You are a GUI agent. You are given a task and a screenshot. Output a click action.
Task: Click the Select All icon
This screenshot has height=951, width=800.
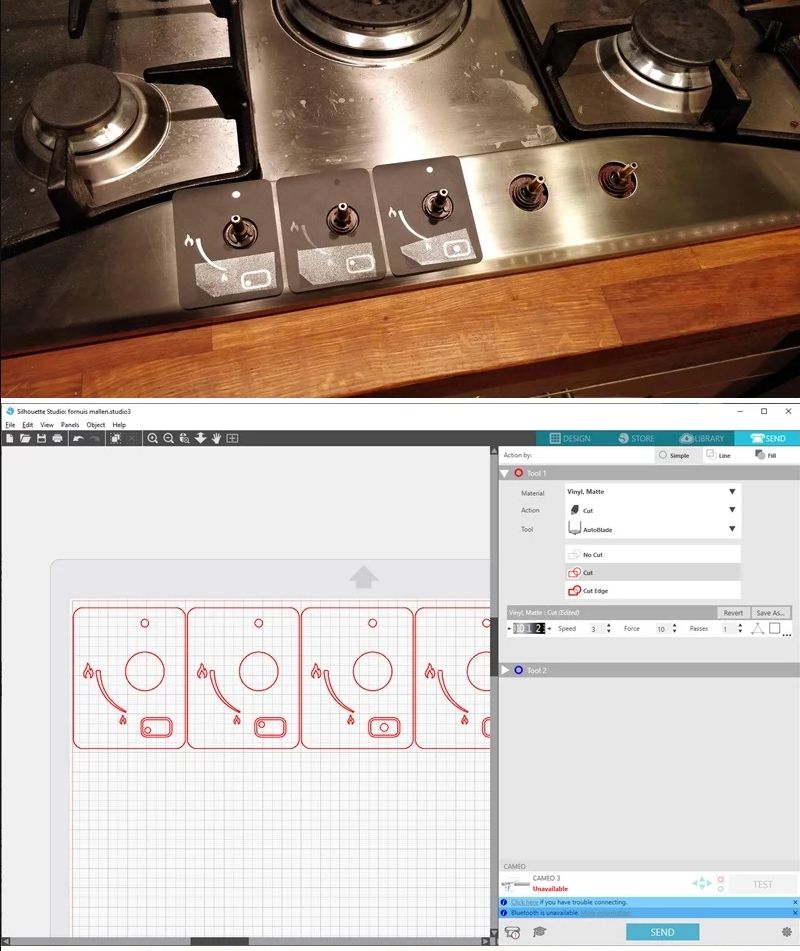(x=115, y=438)
